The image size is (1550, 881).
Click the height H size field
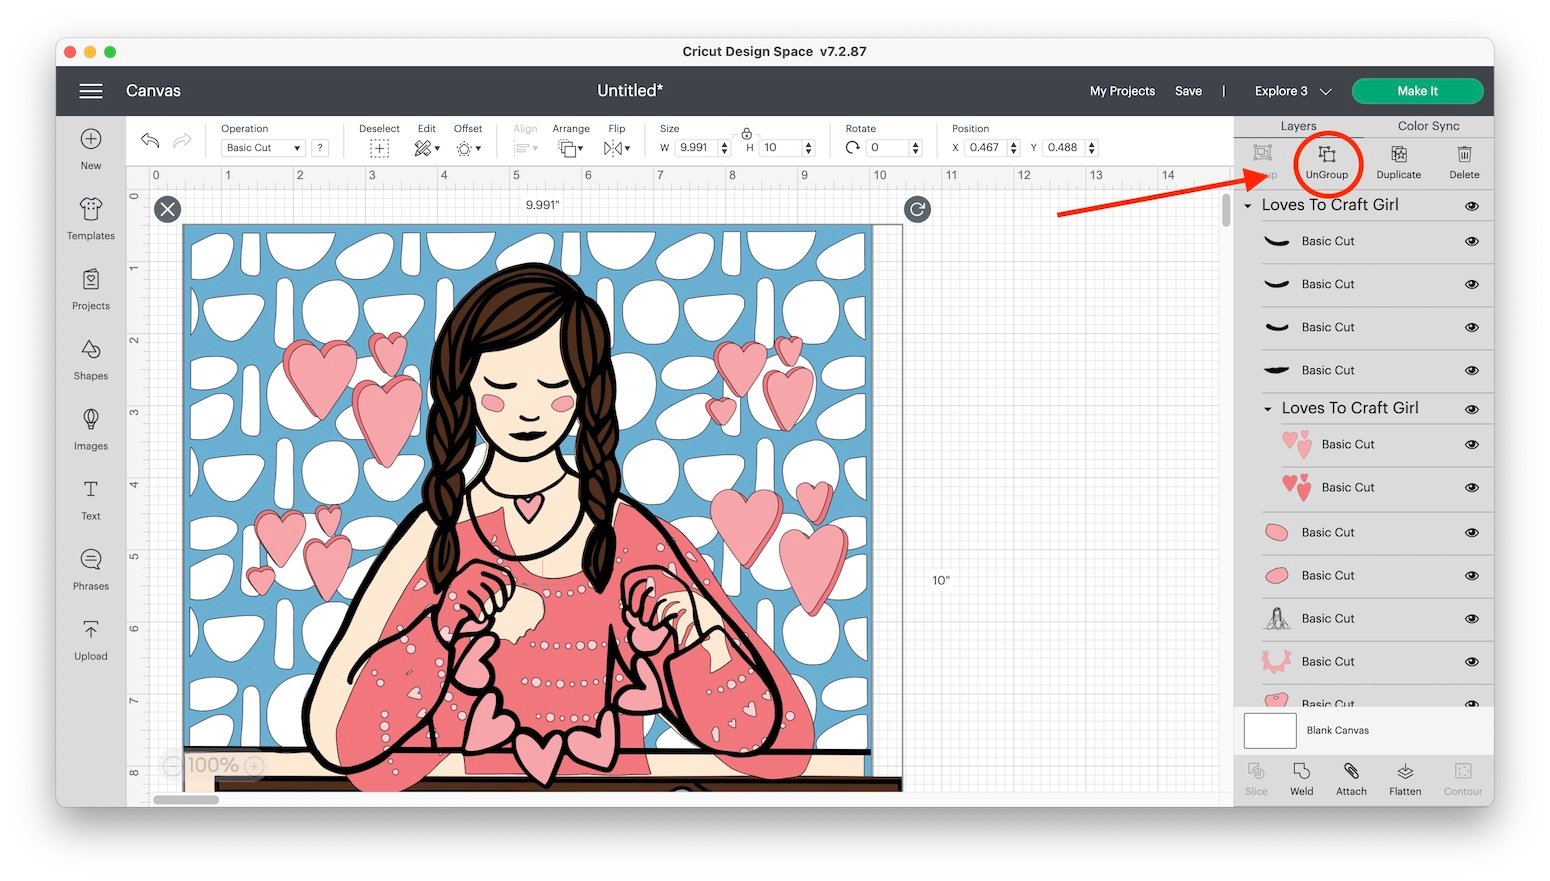tap(781, 148)
